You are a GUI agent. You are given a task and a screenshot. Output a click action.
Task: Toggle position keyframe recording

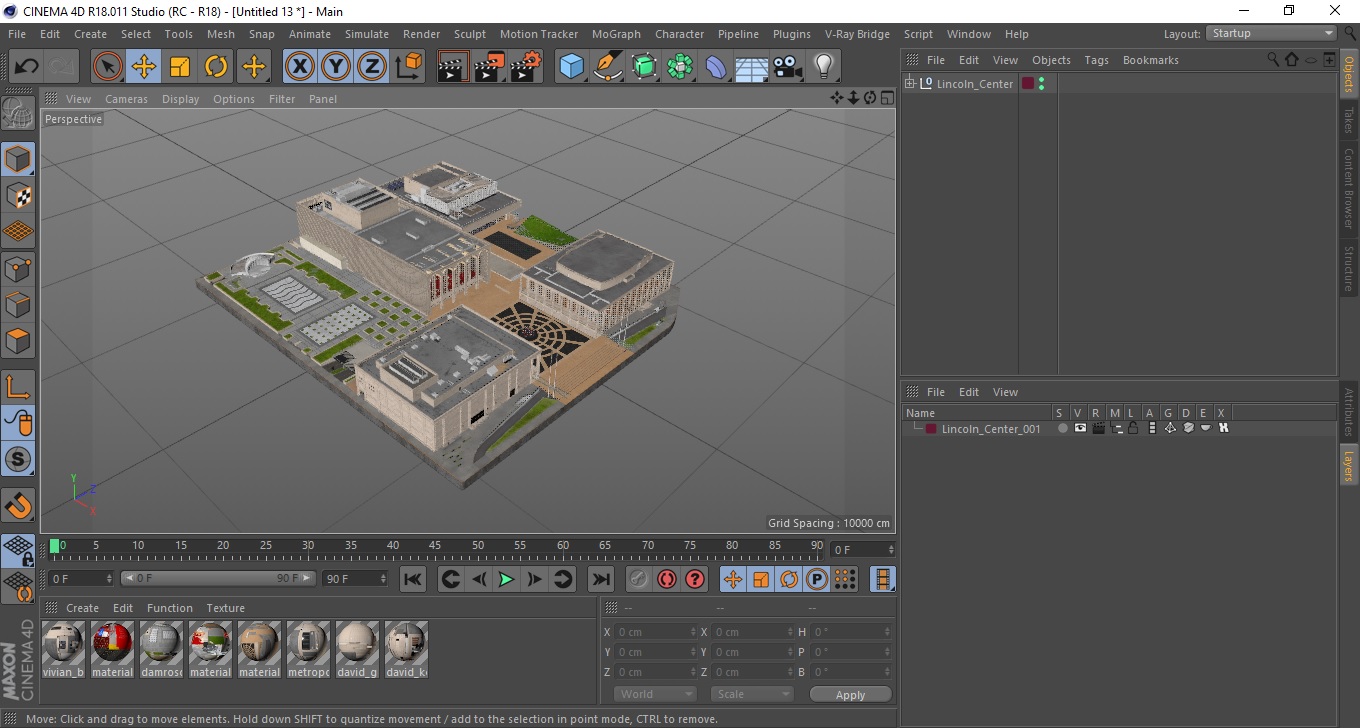(733, 579)
